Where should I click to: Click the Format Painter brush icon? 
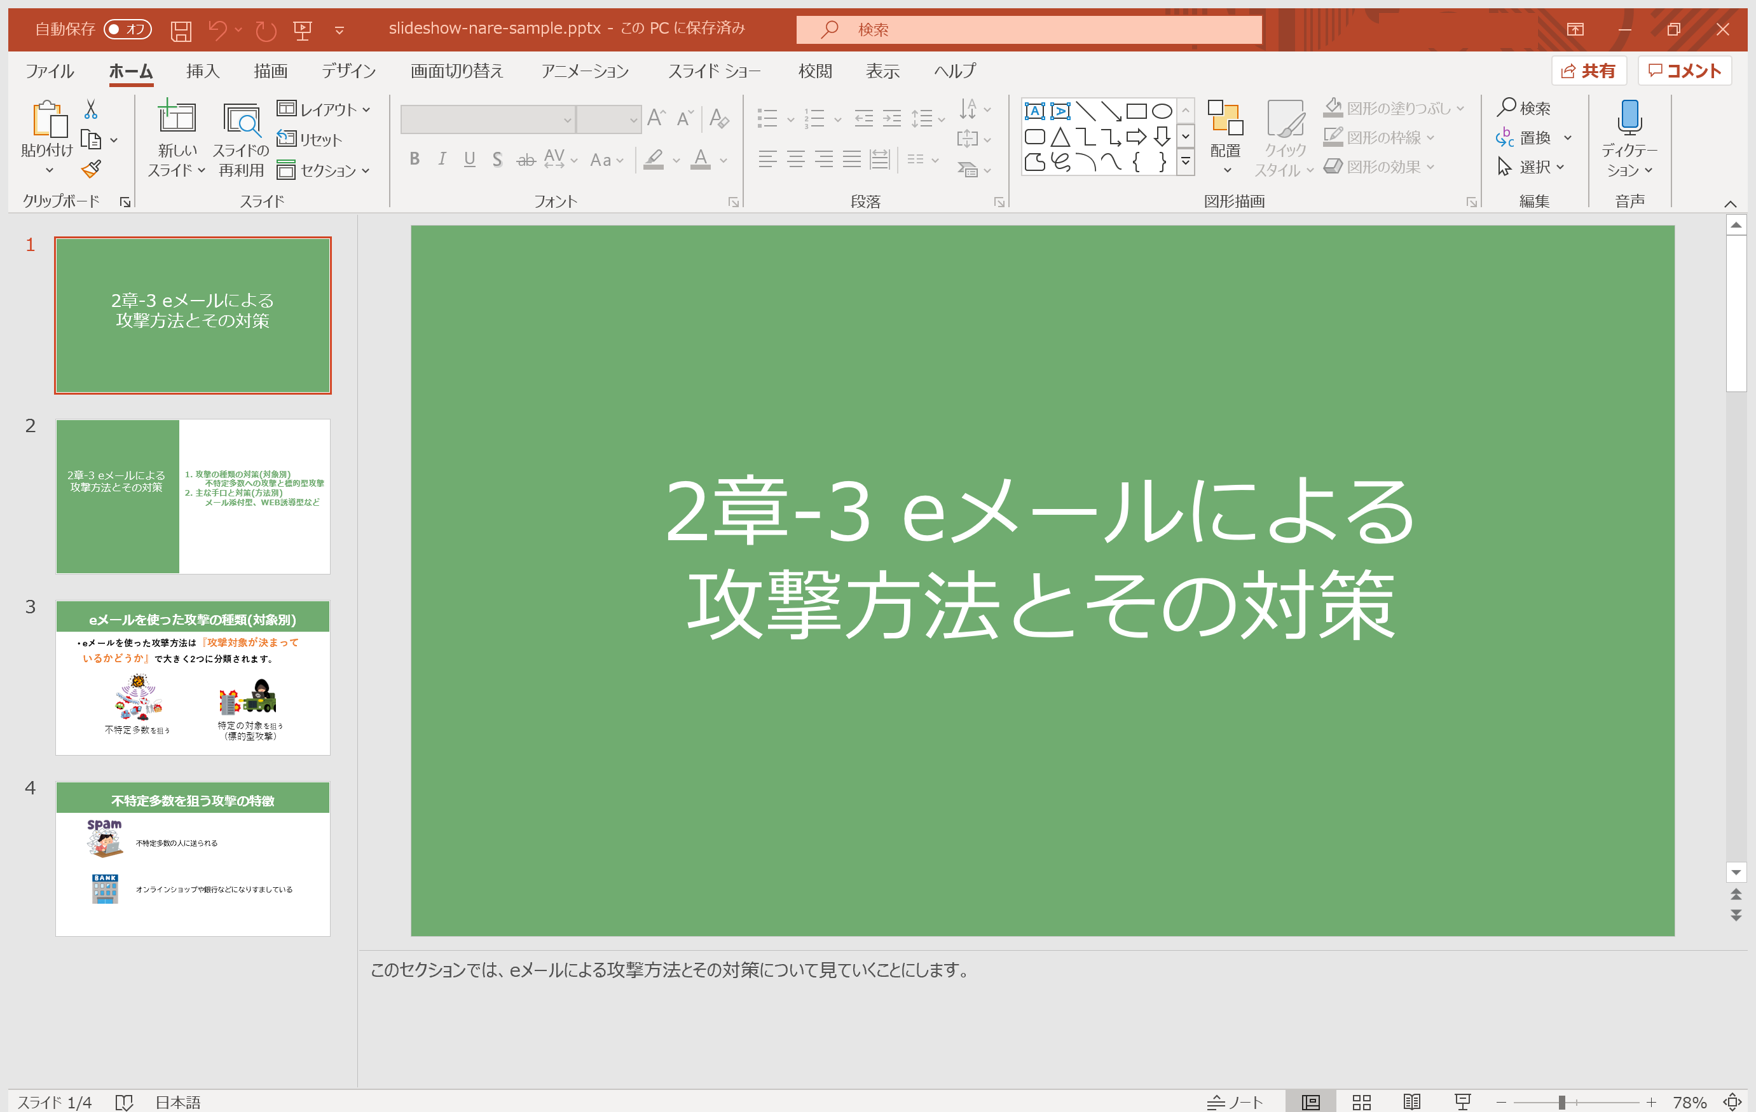click(x=91, y=169)
